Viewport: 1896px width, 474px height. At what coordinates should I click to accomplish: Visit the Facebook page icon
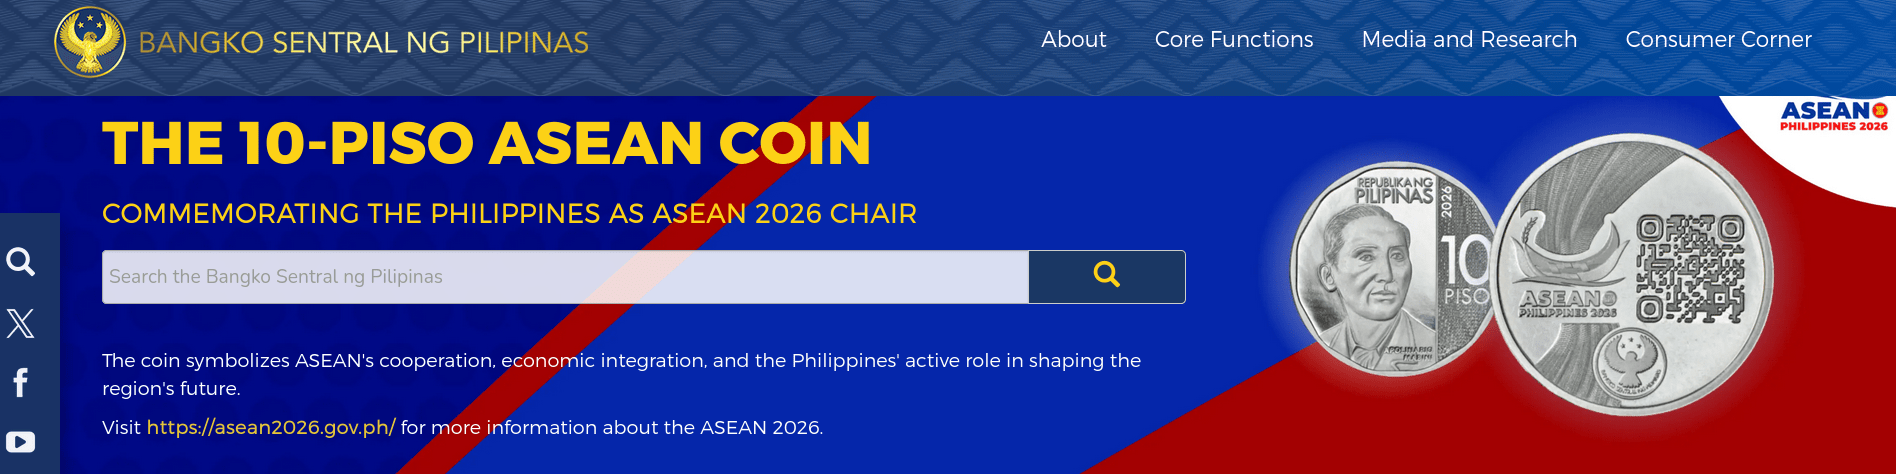(x=21, y=383)
